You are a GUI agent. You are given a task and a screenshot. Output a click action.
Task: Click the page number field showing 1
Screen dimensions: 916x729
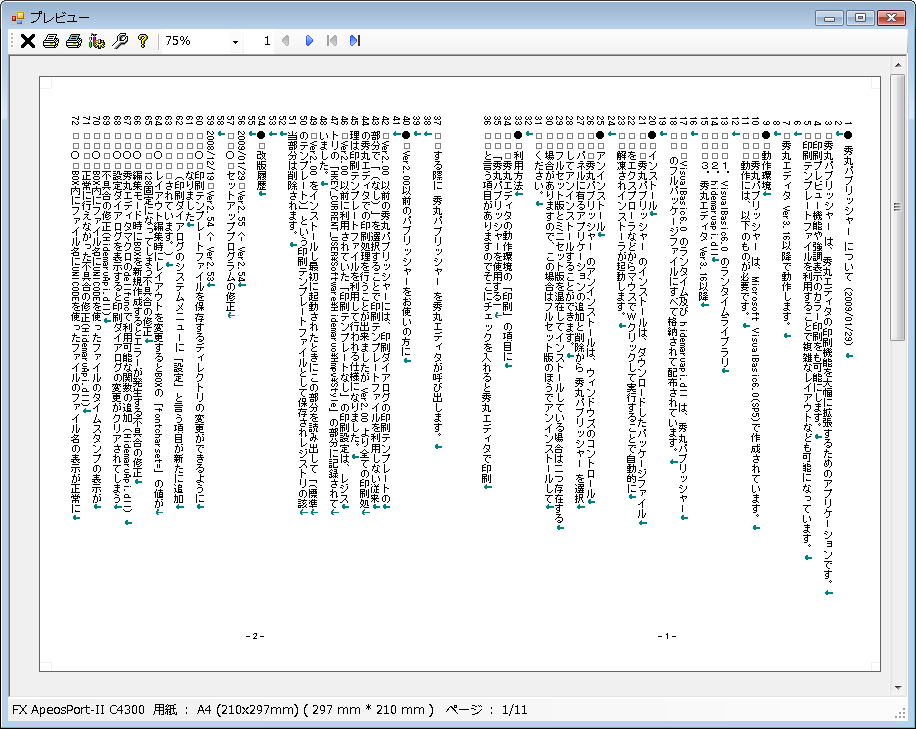point(266,41)
